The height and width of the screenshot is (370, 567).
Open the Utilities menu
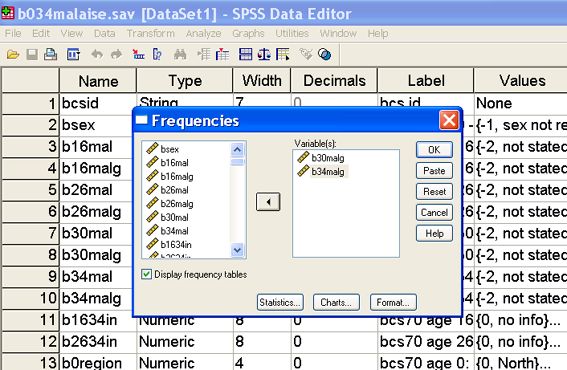(x=292, y=34)
